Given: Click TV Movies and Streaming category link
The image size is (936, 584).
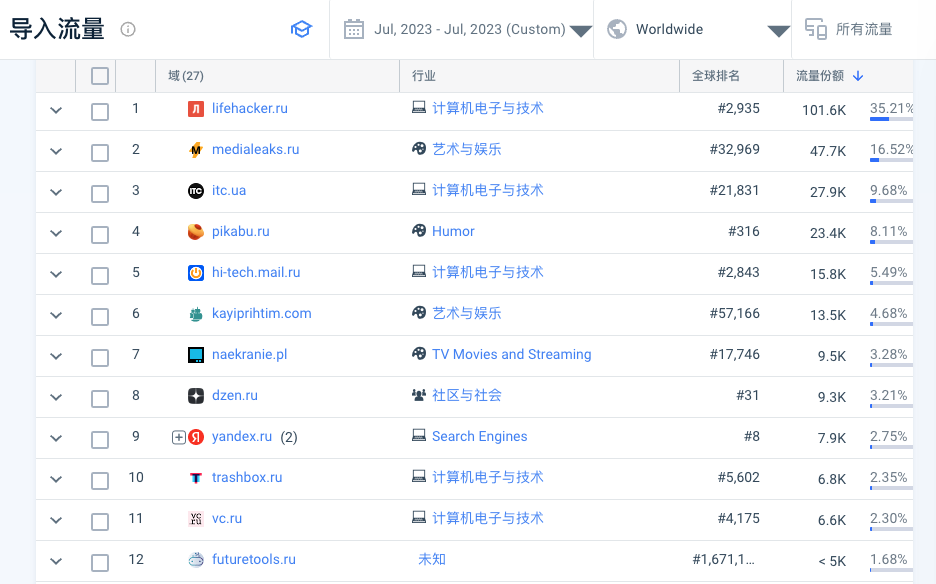Looking at the screenshot, I should 511,354.
